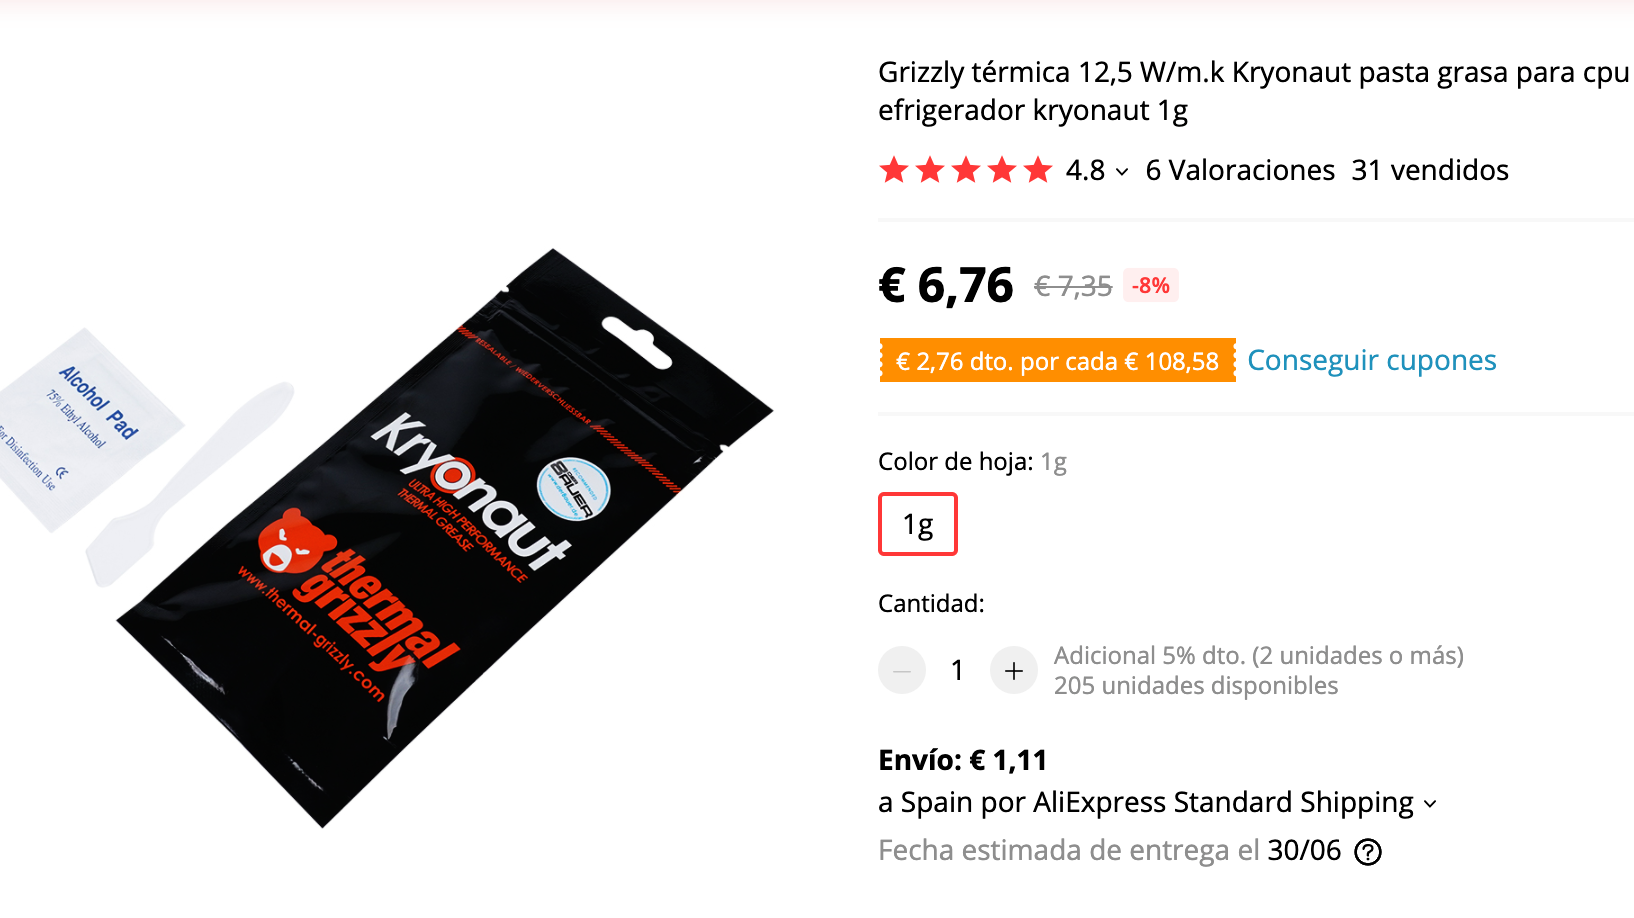Image resolution: width=1634 pixels, height=918 pixels.
Task: Open the 6 Valoraciones reviews link
Action: [x=1240, y=170]
